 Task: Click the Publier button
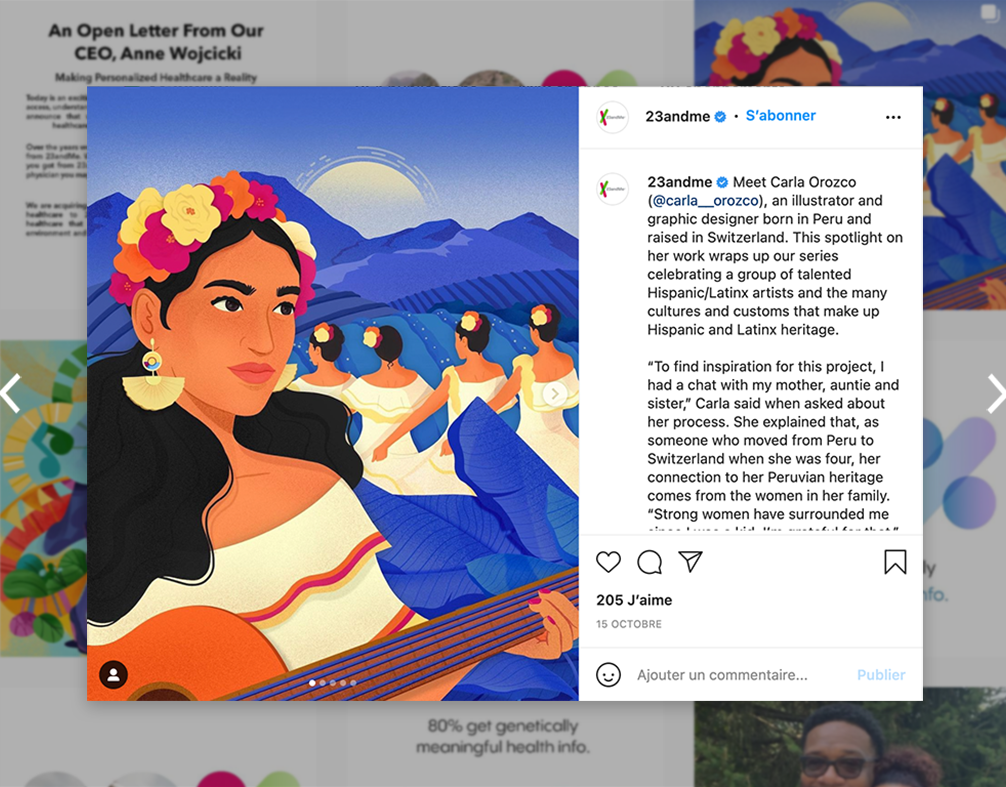point(881,675)
